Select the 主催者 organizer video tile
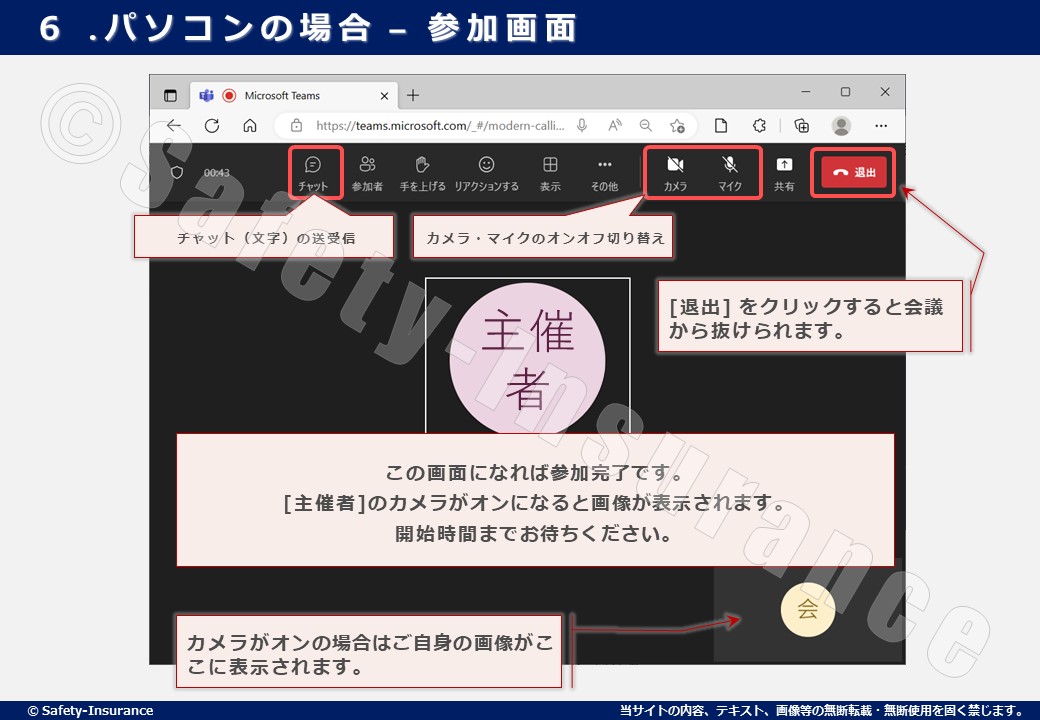The image size is (1040, 720). click(527, 355)
